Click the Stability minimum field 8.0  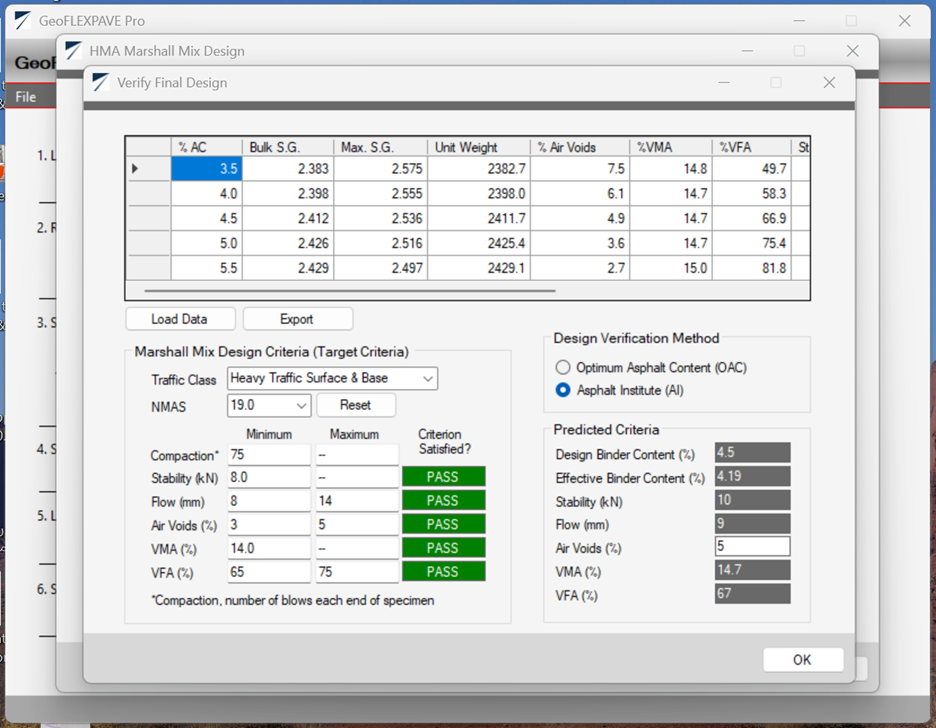[x=269, y=477]
